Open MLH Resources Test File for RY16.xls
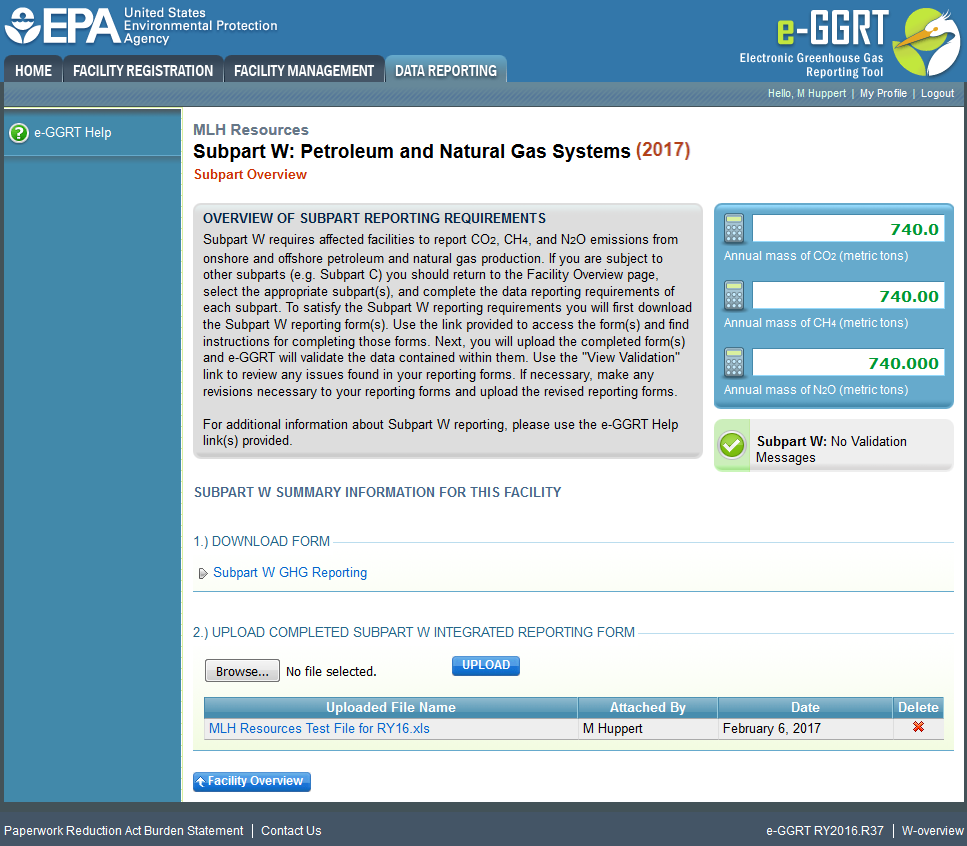 coord(319,729)
